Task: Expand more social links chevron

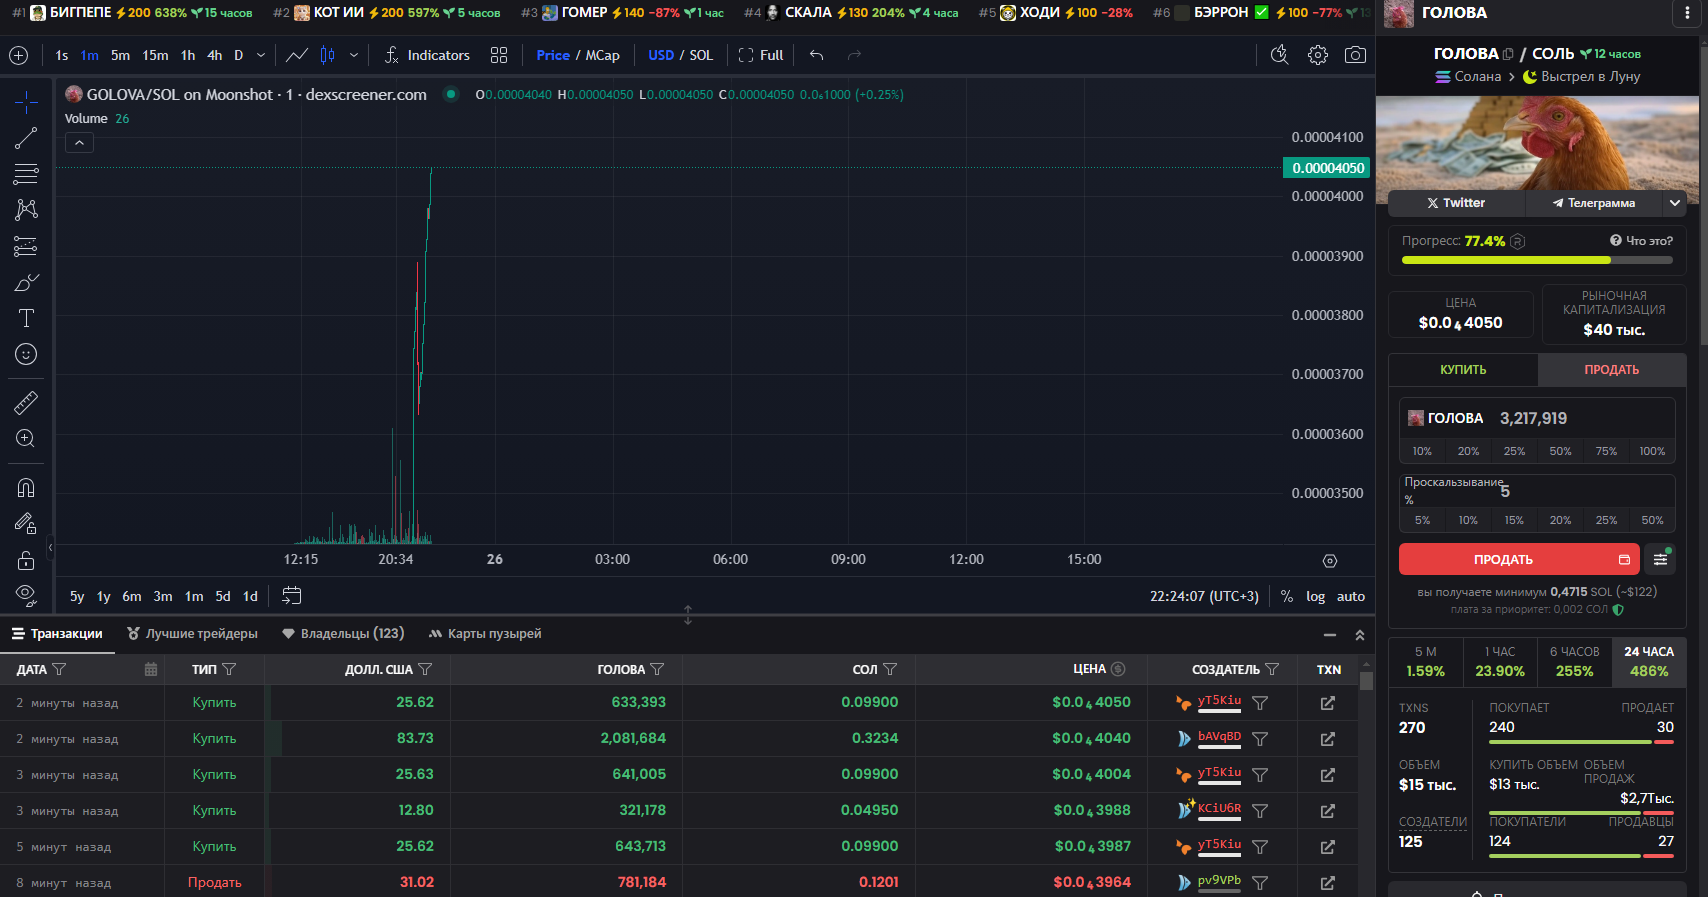Action: [1674, 203]
